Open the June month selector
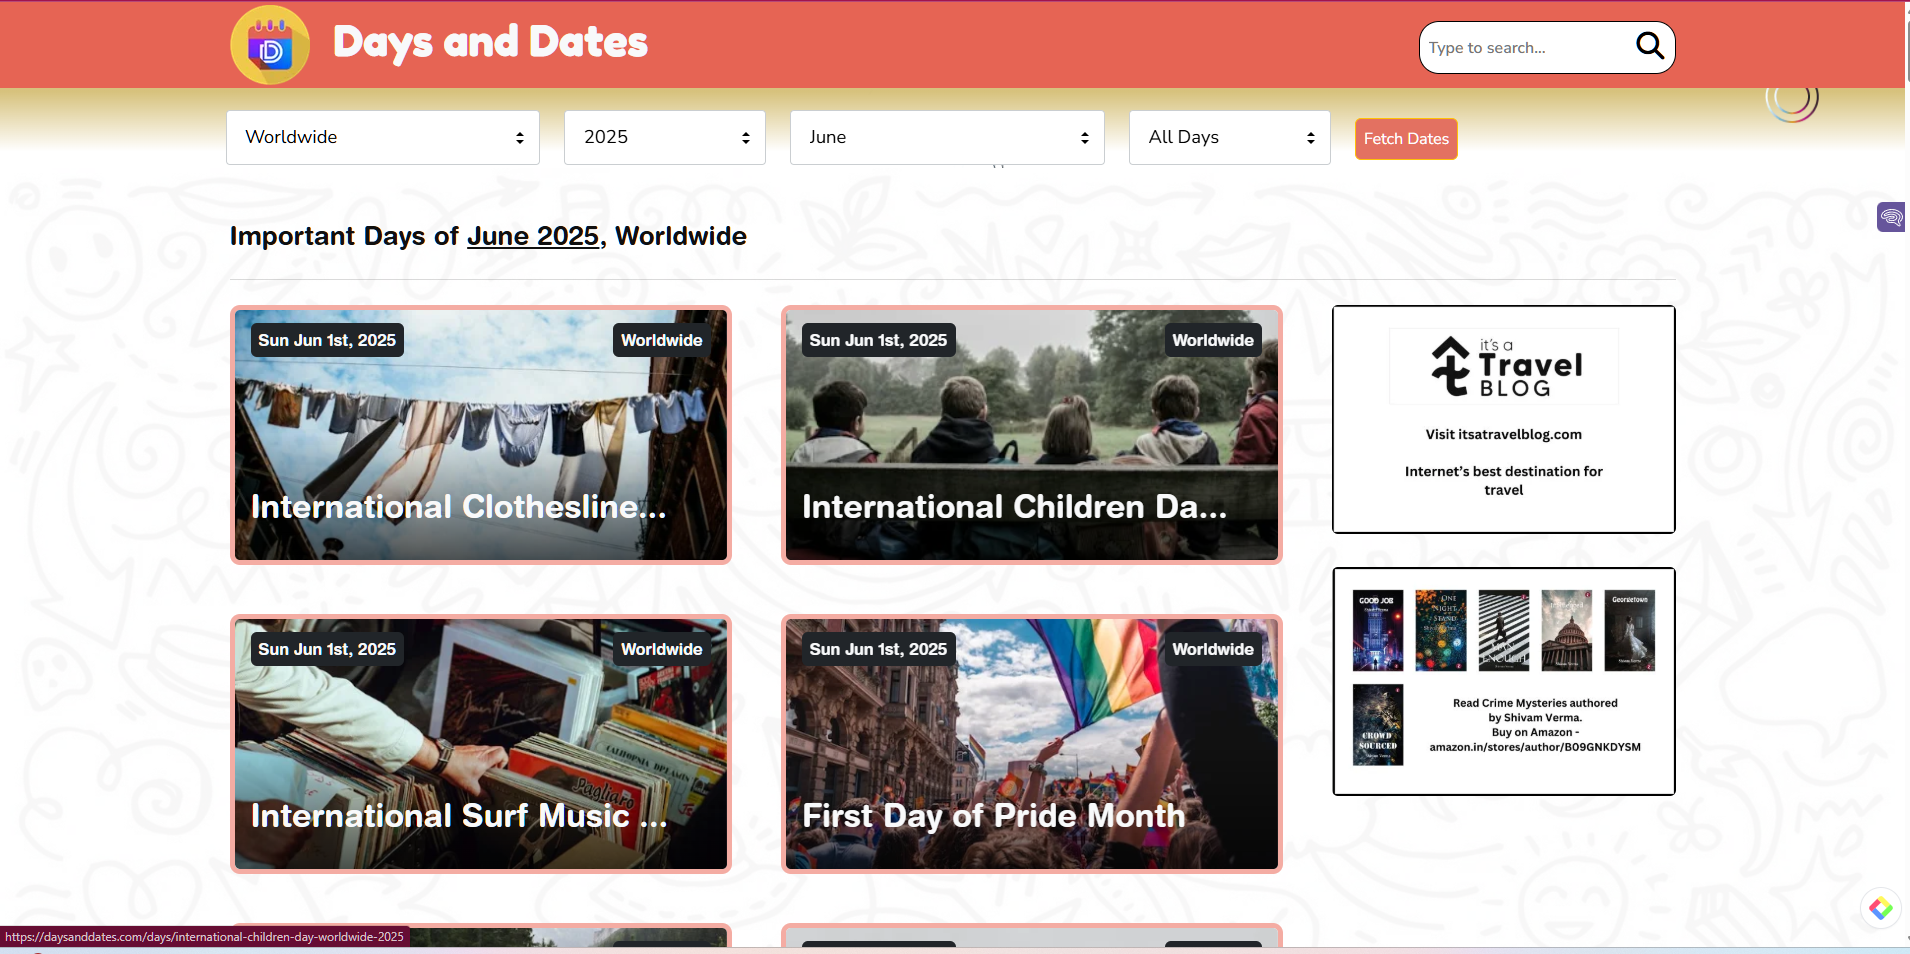The image size is (1910, 954). (x=946, y=138)
